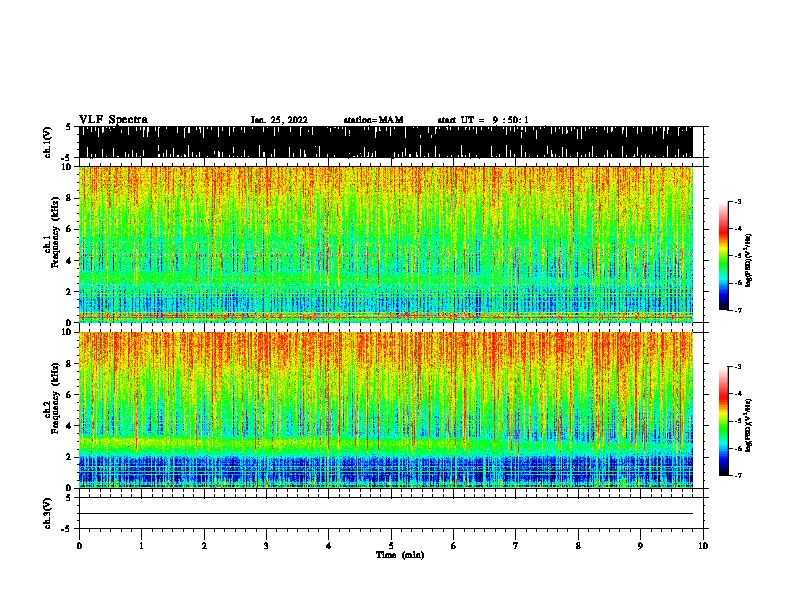Click the ch.2 spectrogram color scale bar
Image resolution: width=792 pixels, height=612 pixels.
pos(723,421)
